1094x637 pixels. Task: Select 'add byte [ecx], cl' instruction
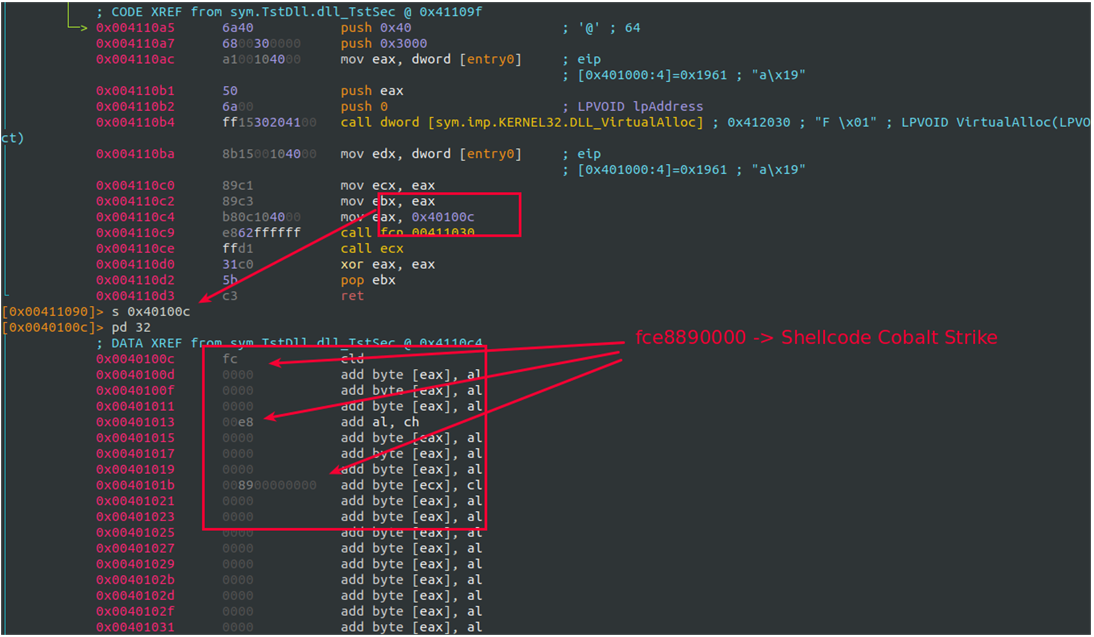click(x=411, y=485)
